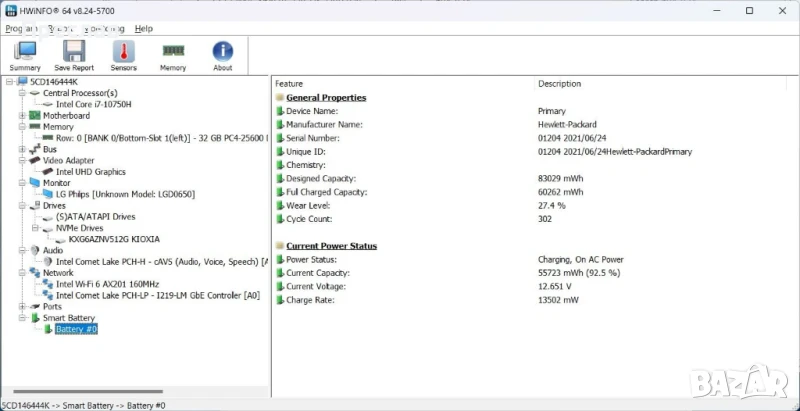The height and width of the screenshot is (411, 800).
Task: Open the Sensors thermometer icon
Action: tap(123, 54)
